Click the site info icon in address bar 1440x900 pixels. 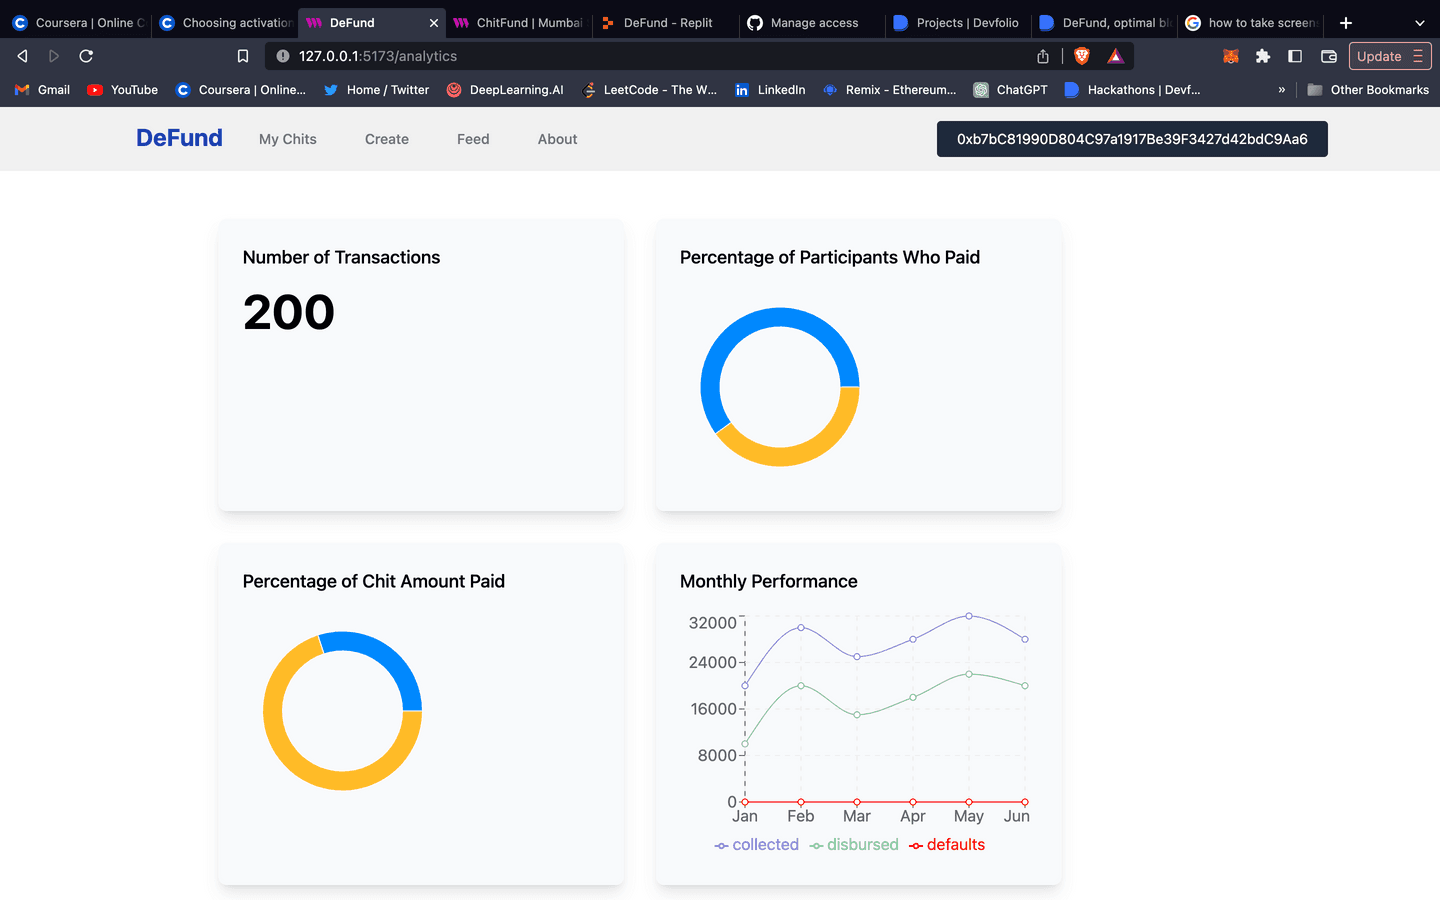[283, 56]
